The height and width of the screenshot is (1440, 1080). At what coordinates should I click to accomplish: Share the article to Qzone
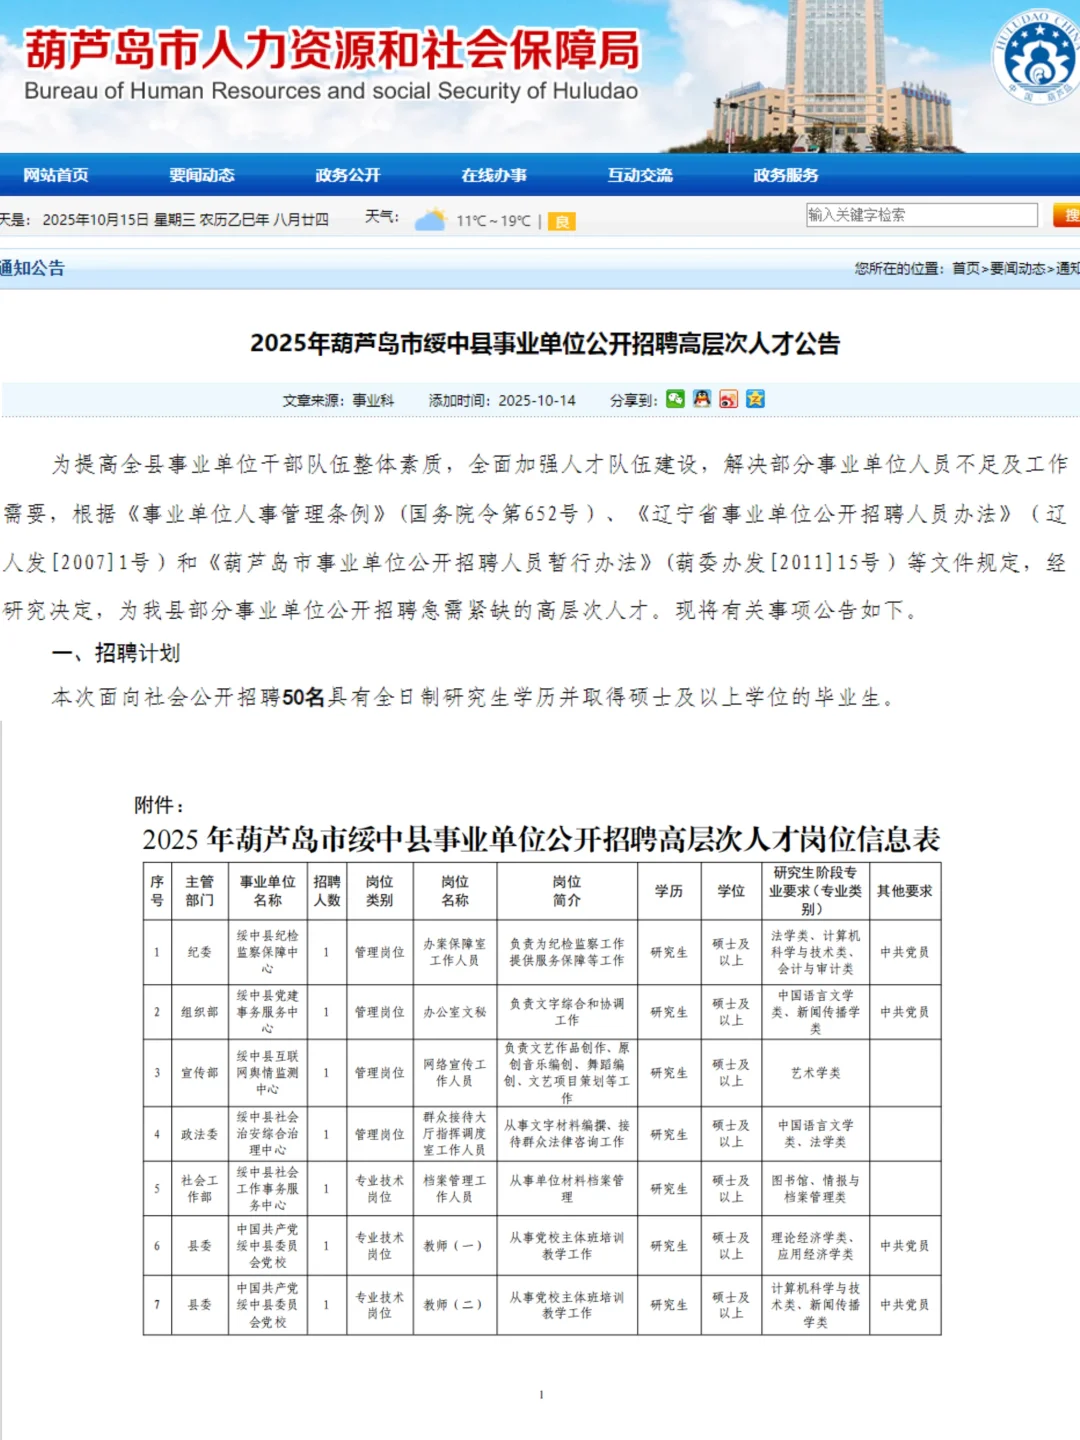(x=755, y=399)
